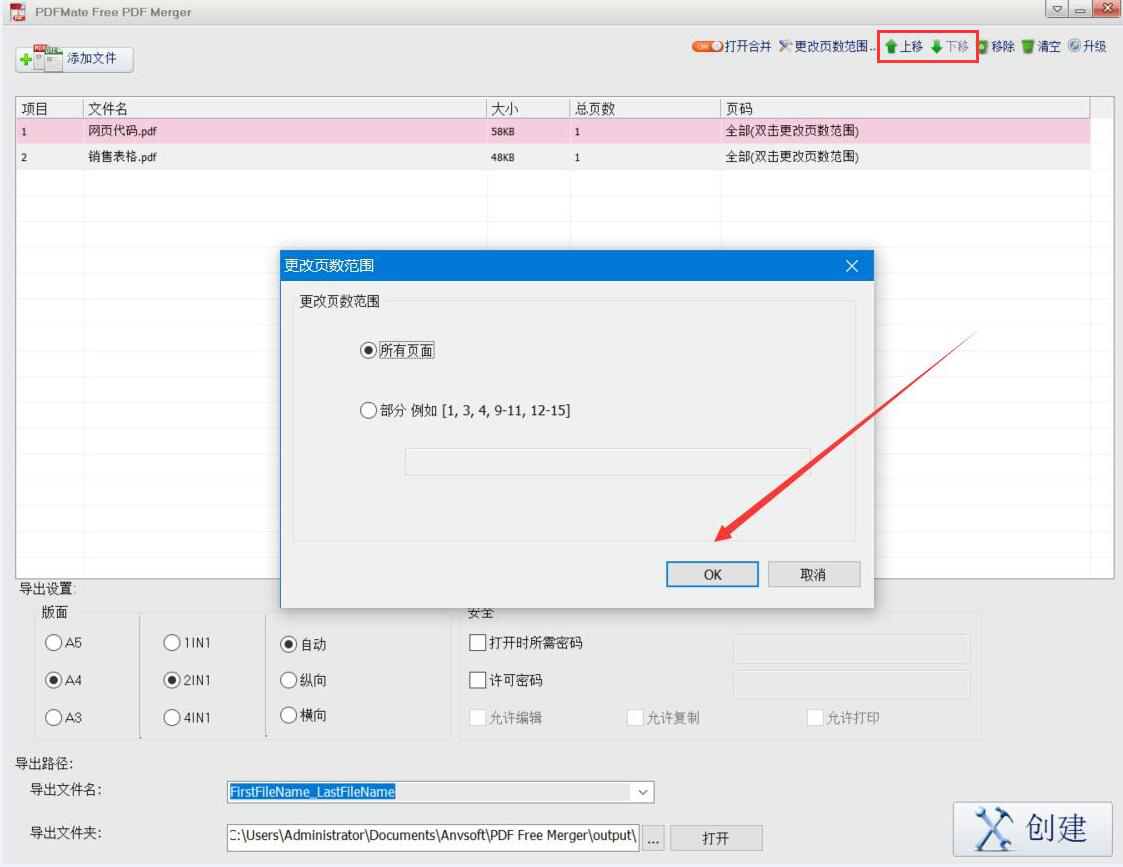Click the Add File (添加文件) button
The width and height of the screenshot is (1123, 867).
click(74, 59)
